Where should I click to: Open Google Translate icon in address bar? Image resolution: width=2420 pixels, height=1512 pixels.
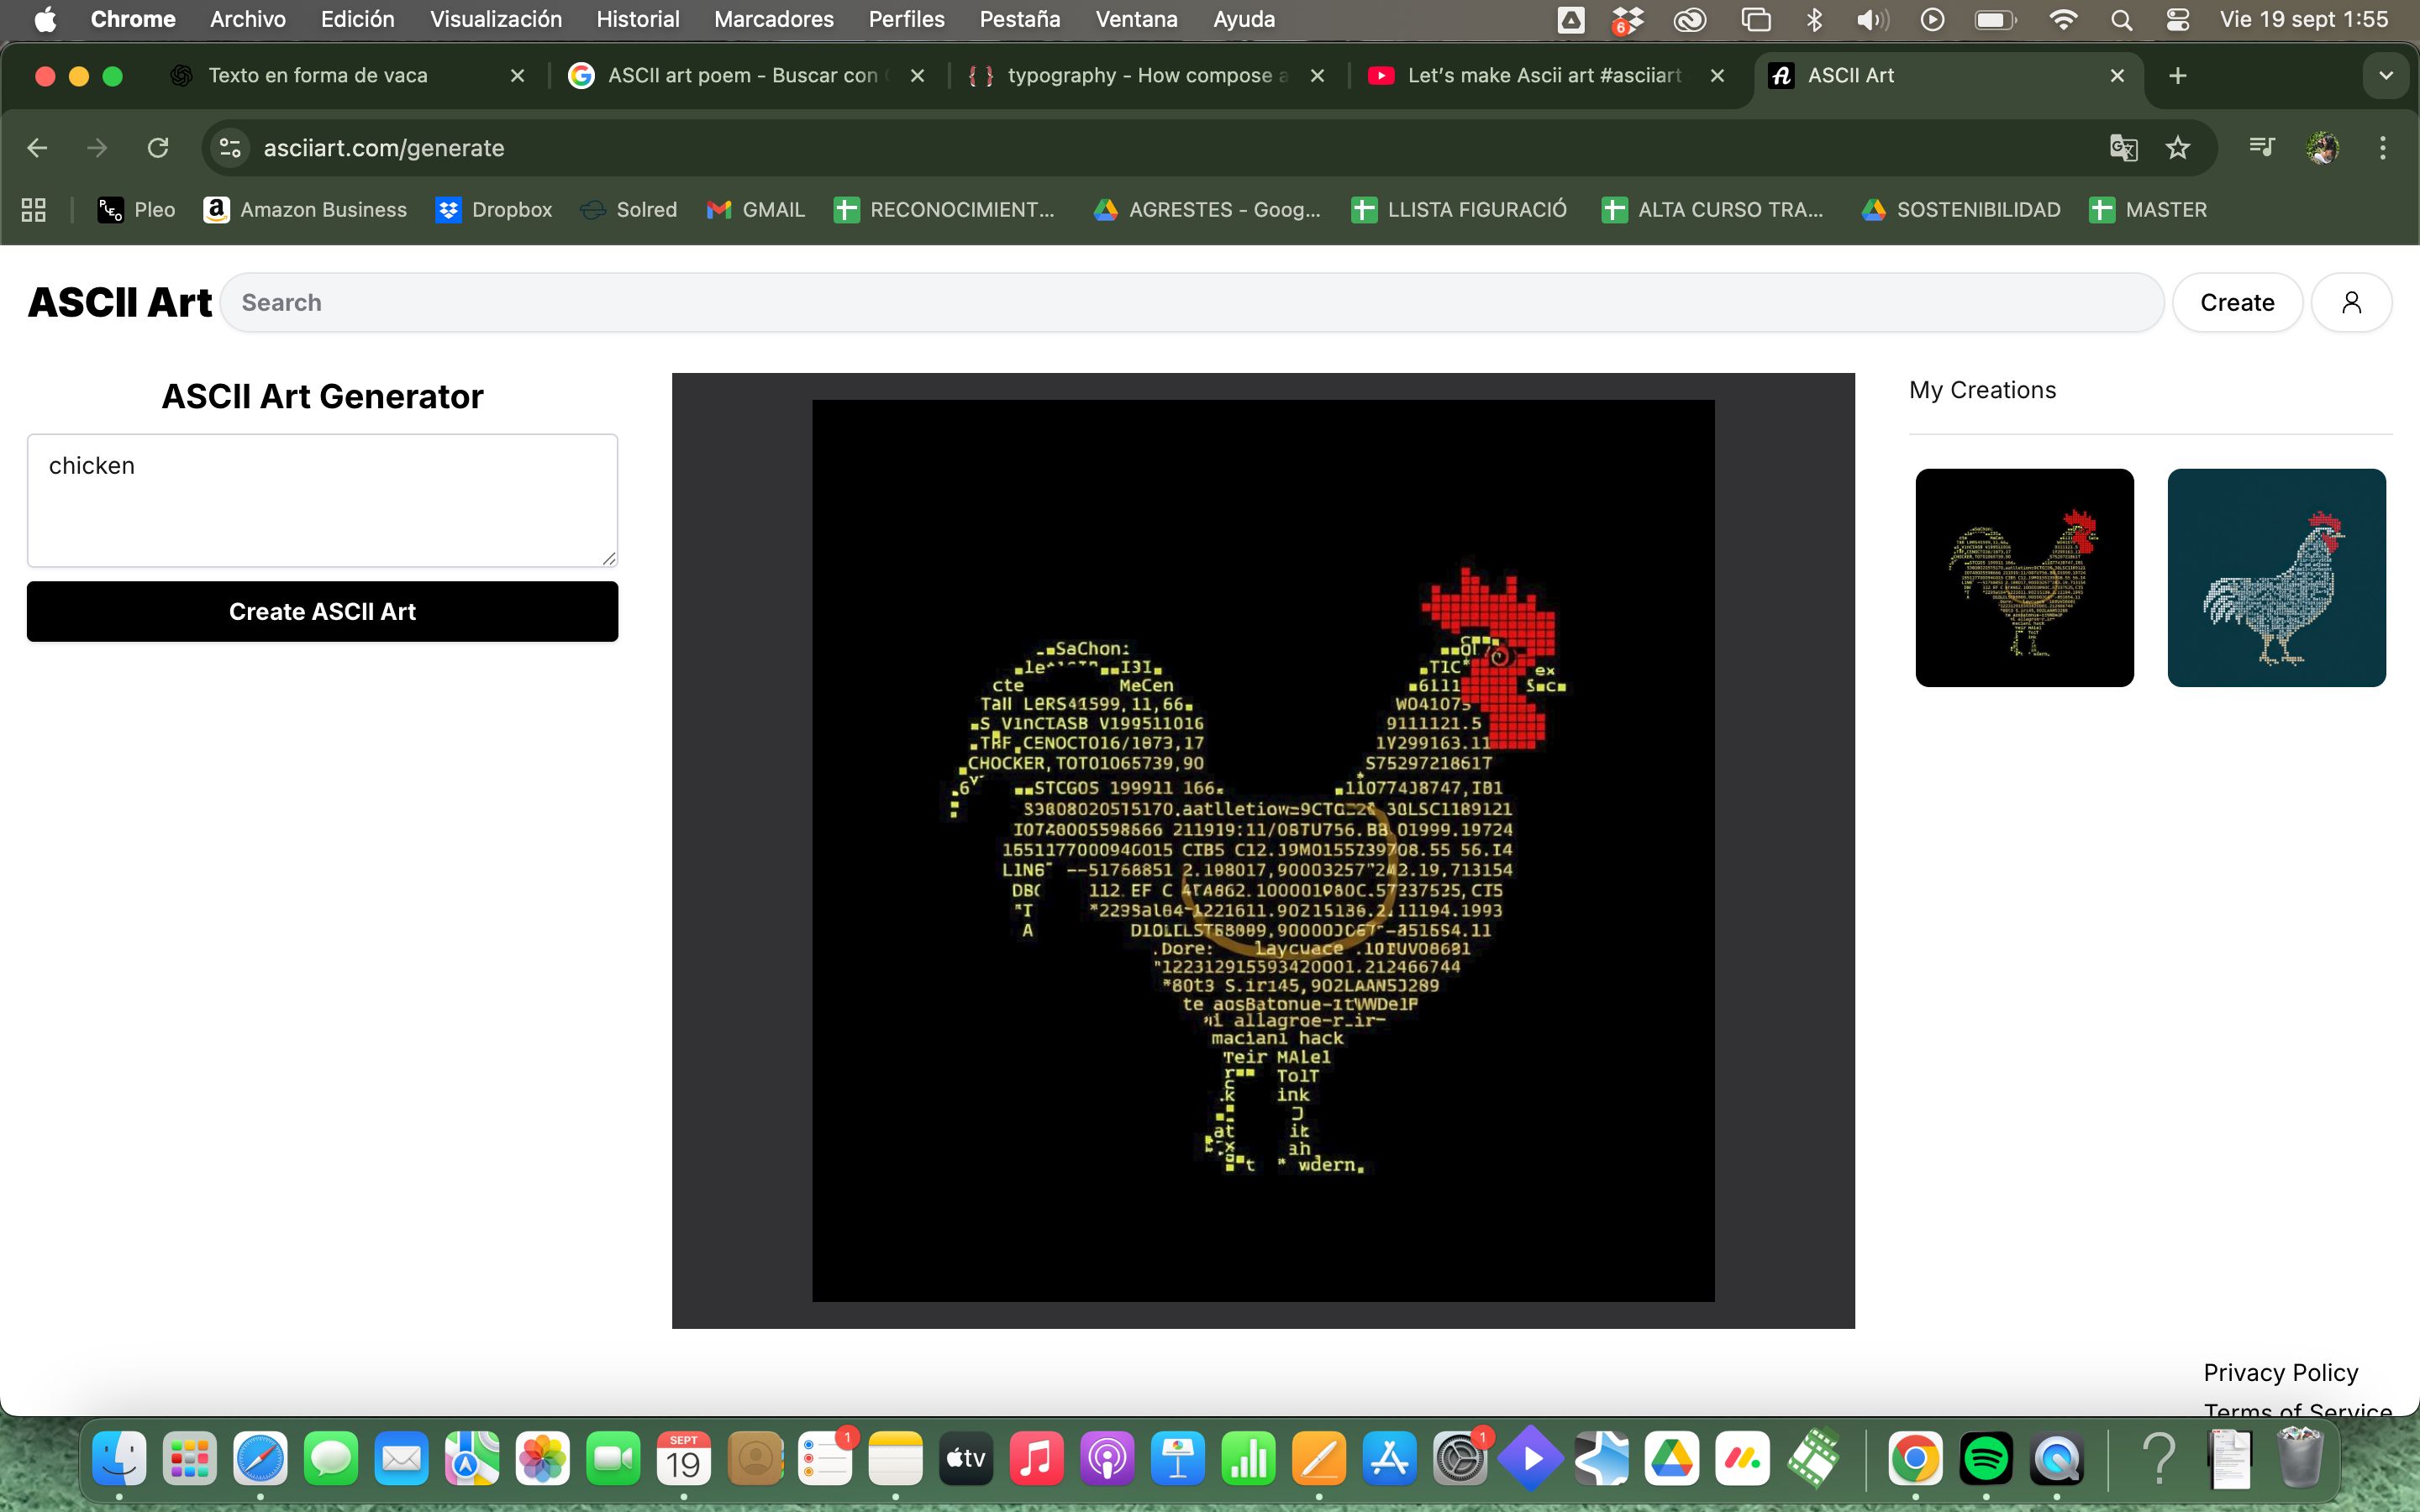[2123, 148]
